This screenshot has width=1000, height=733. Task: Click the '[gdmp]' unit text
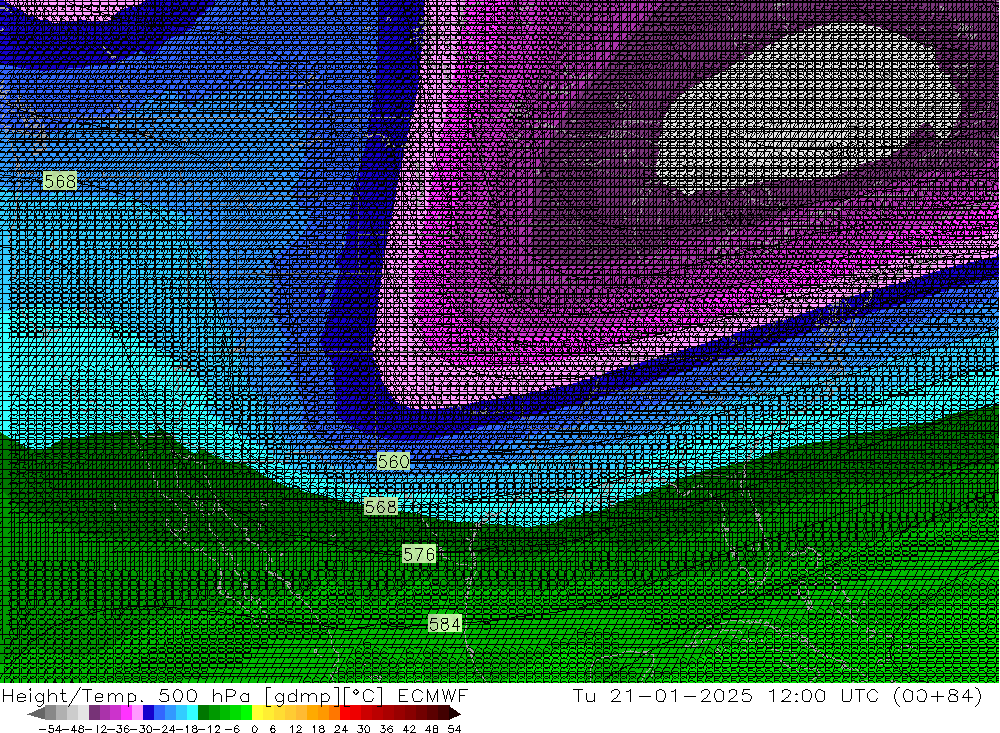click(x=304, y=696)
